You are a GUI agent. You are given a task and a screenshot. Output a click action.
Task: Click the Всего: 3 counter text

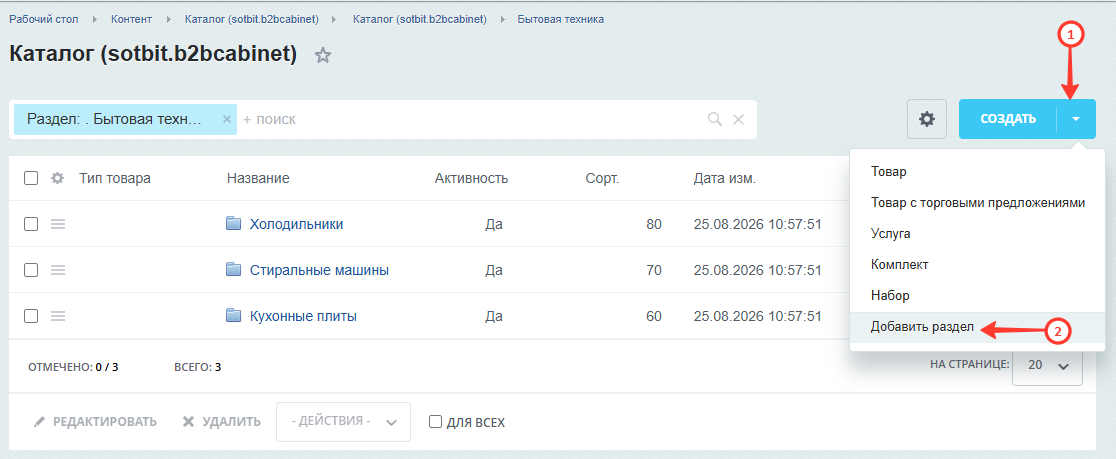tap(197, 367)
